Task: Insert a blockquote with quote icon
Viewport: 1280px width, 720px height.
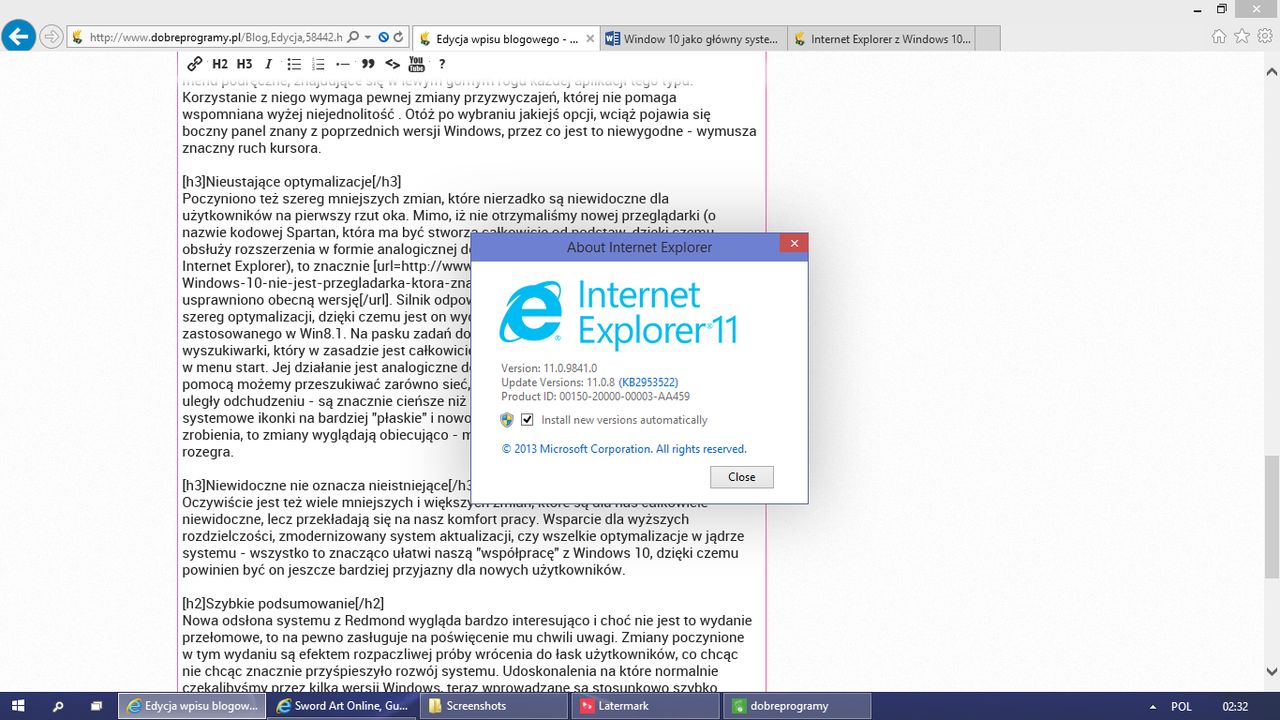Action: 368,64
